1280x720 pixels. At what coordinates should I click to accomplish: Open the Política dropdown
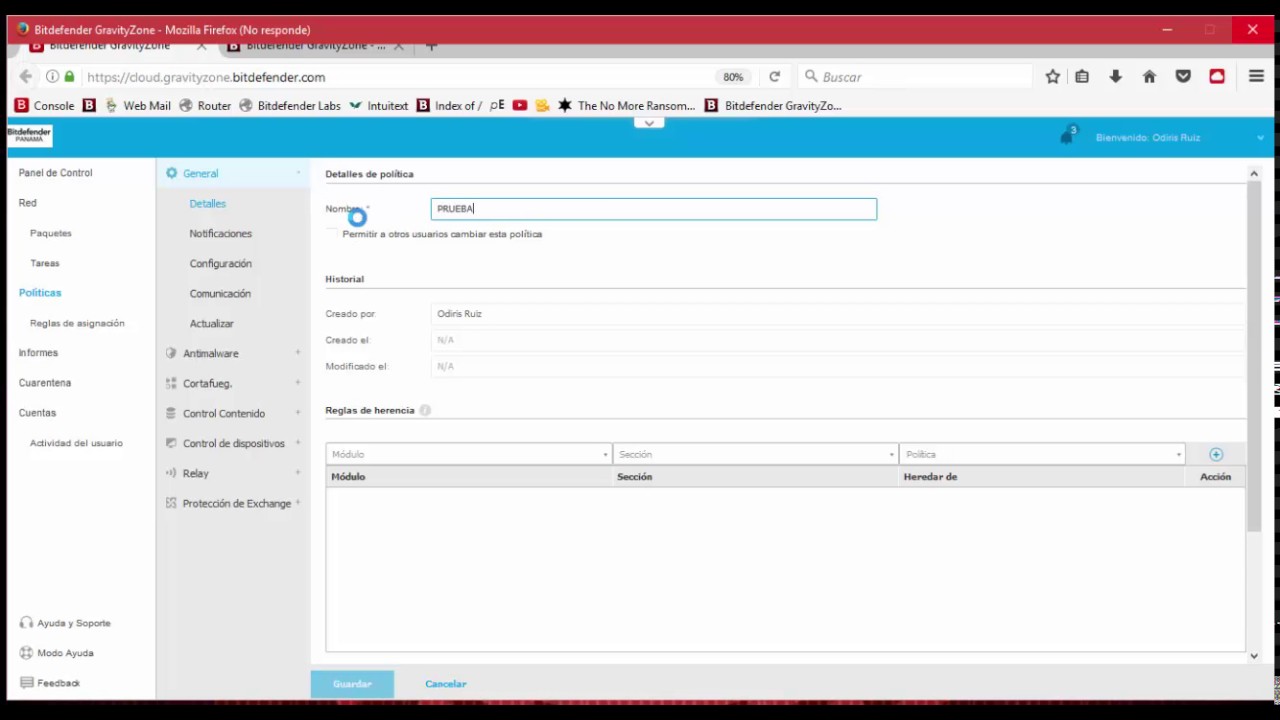tap(1042, 454)
